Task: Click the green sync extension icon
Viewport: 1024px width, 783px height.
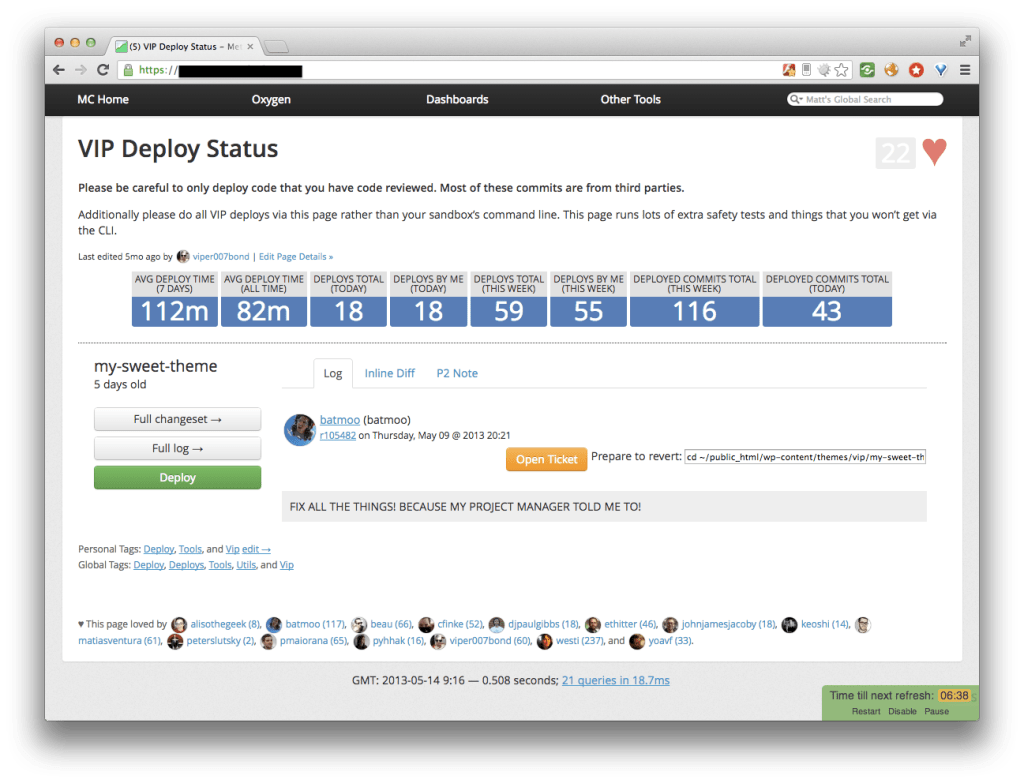Action: [867, 70]
